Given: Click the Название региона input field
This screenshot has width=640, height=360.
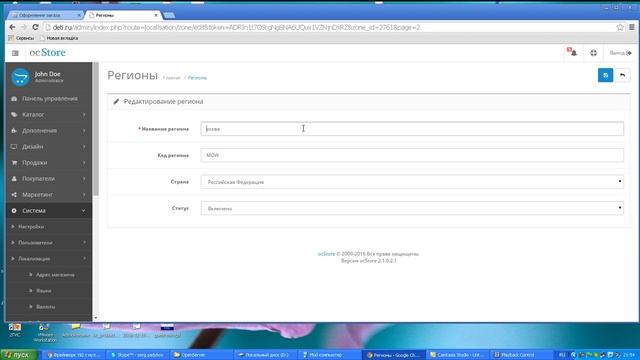Looking at the screenshot, I should tap(412, 129).
